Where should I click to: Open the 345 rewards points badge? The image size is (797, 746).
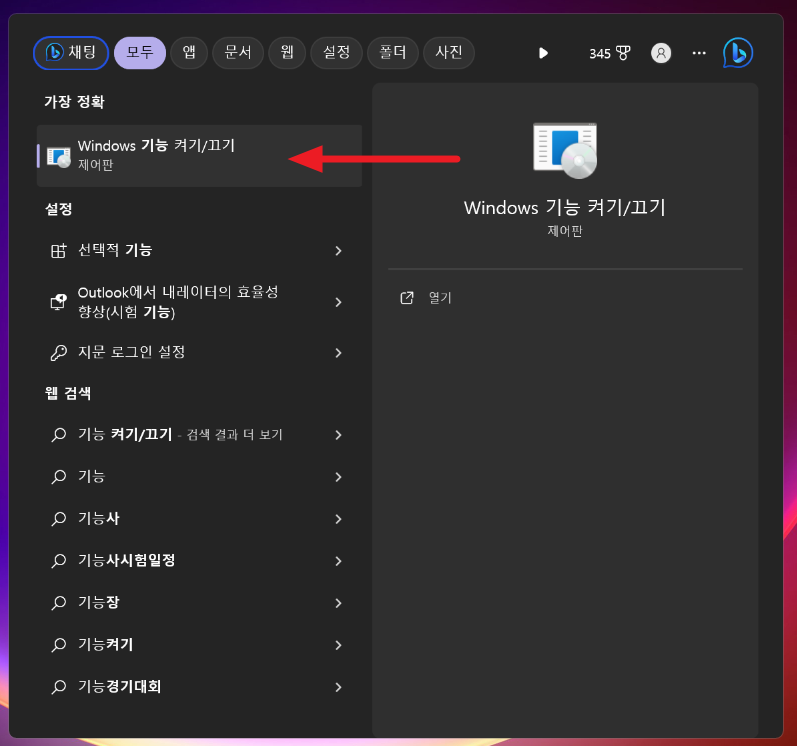pyautogui.click(x=609, y=53)
